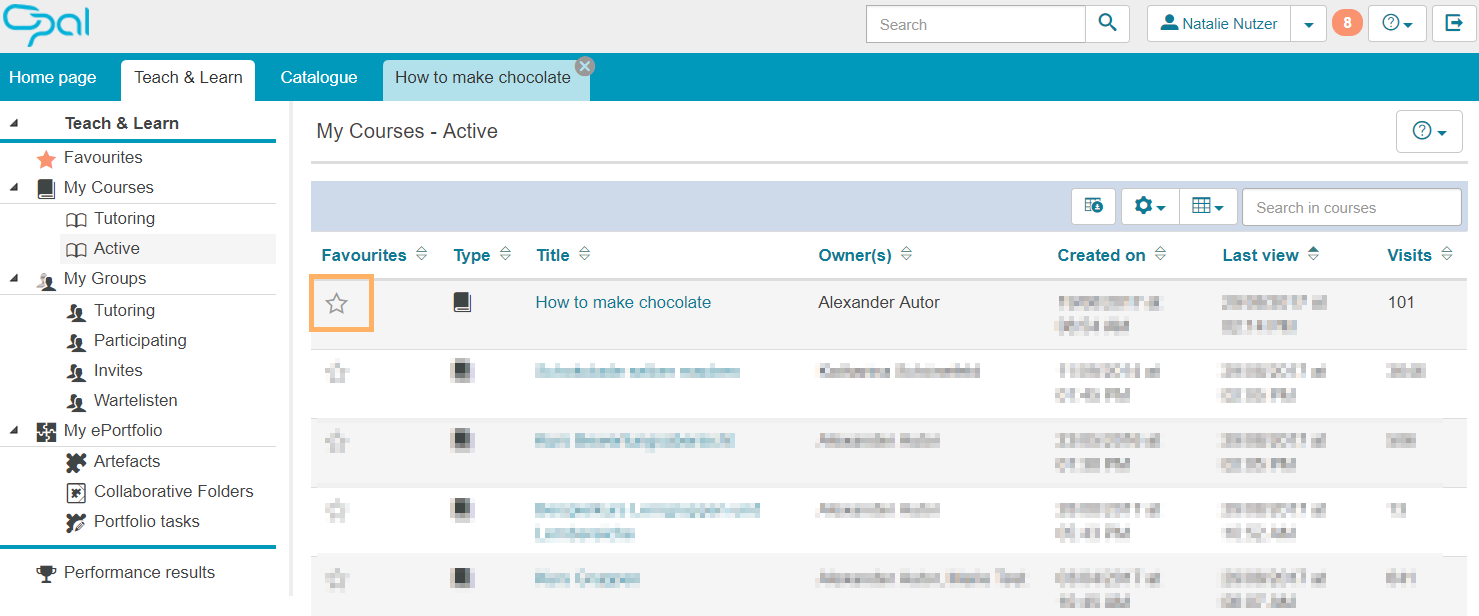Go to the Home page tab
Image resolution: width=1479 pixels, height=616 pixels.
53,78
